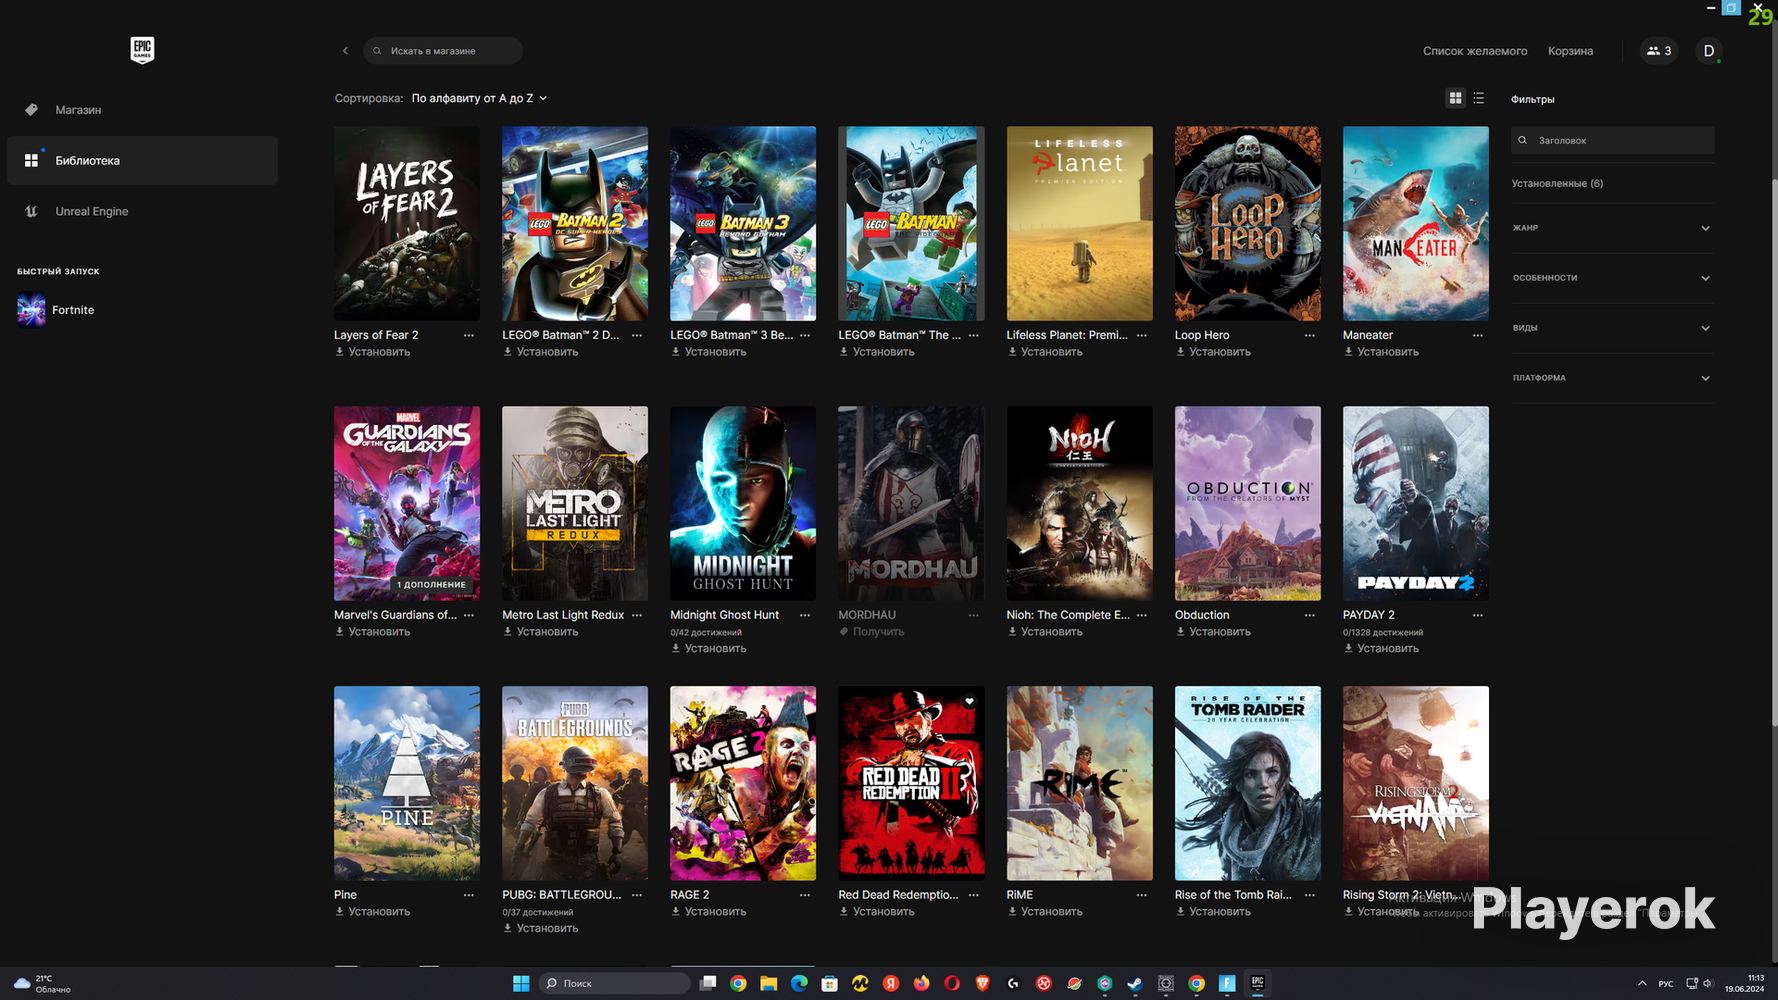1778x1000 pixels.
Task: Open Maneater more options
Action: pos(1477,335)
